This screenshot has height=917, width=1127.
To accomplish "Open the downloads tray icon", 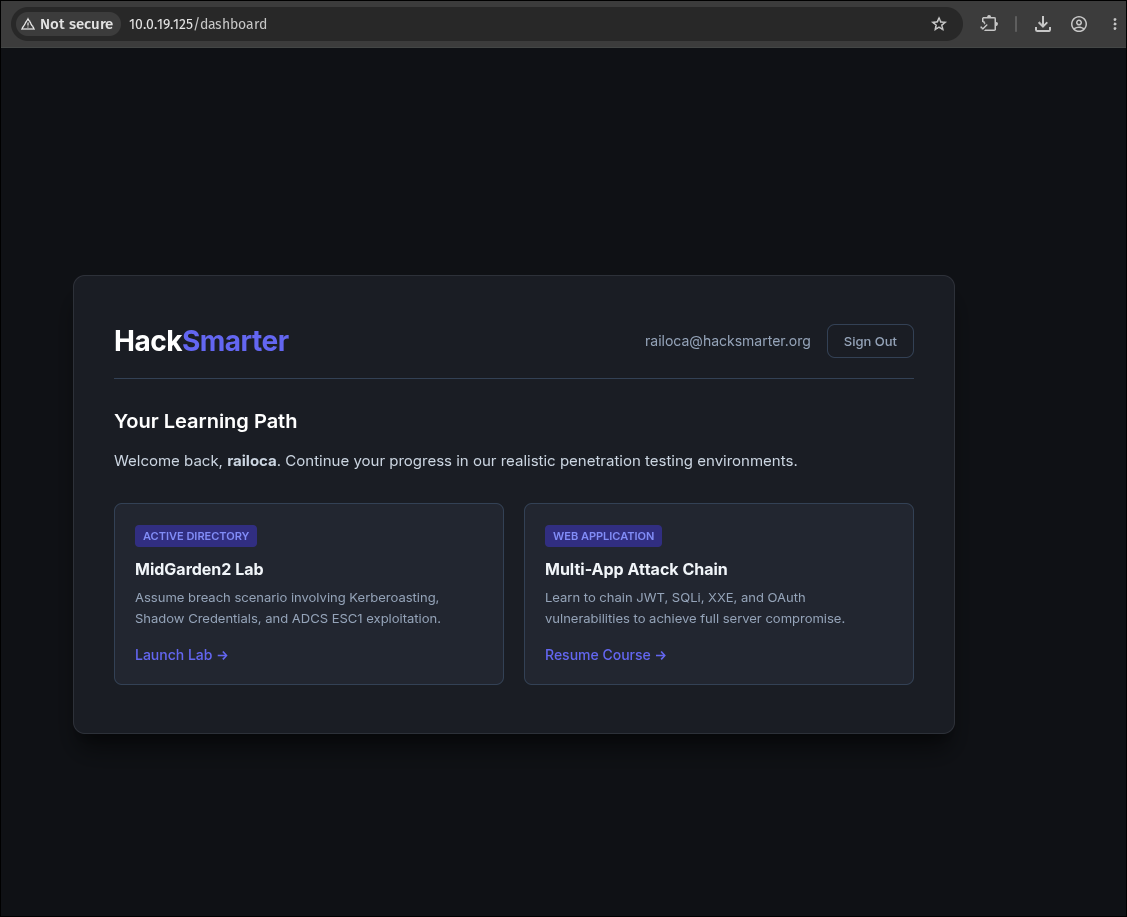I will (x=1043, y=24).
